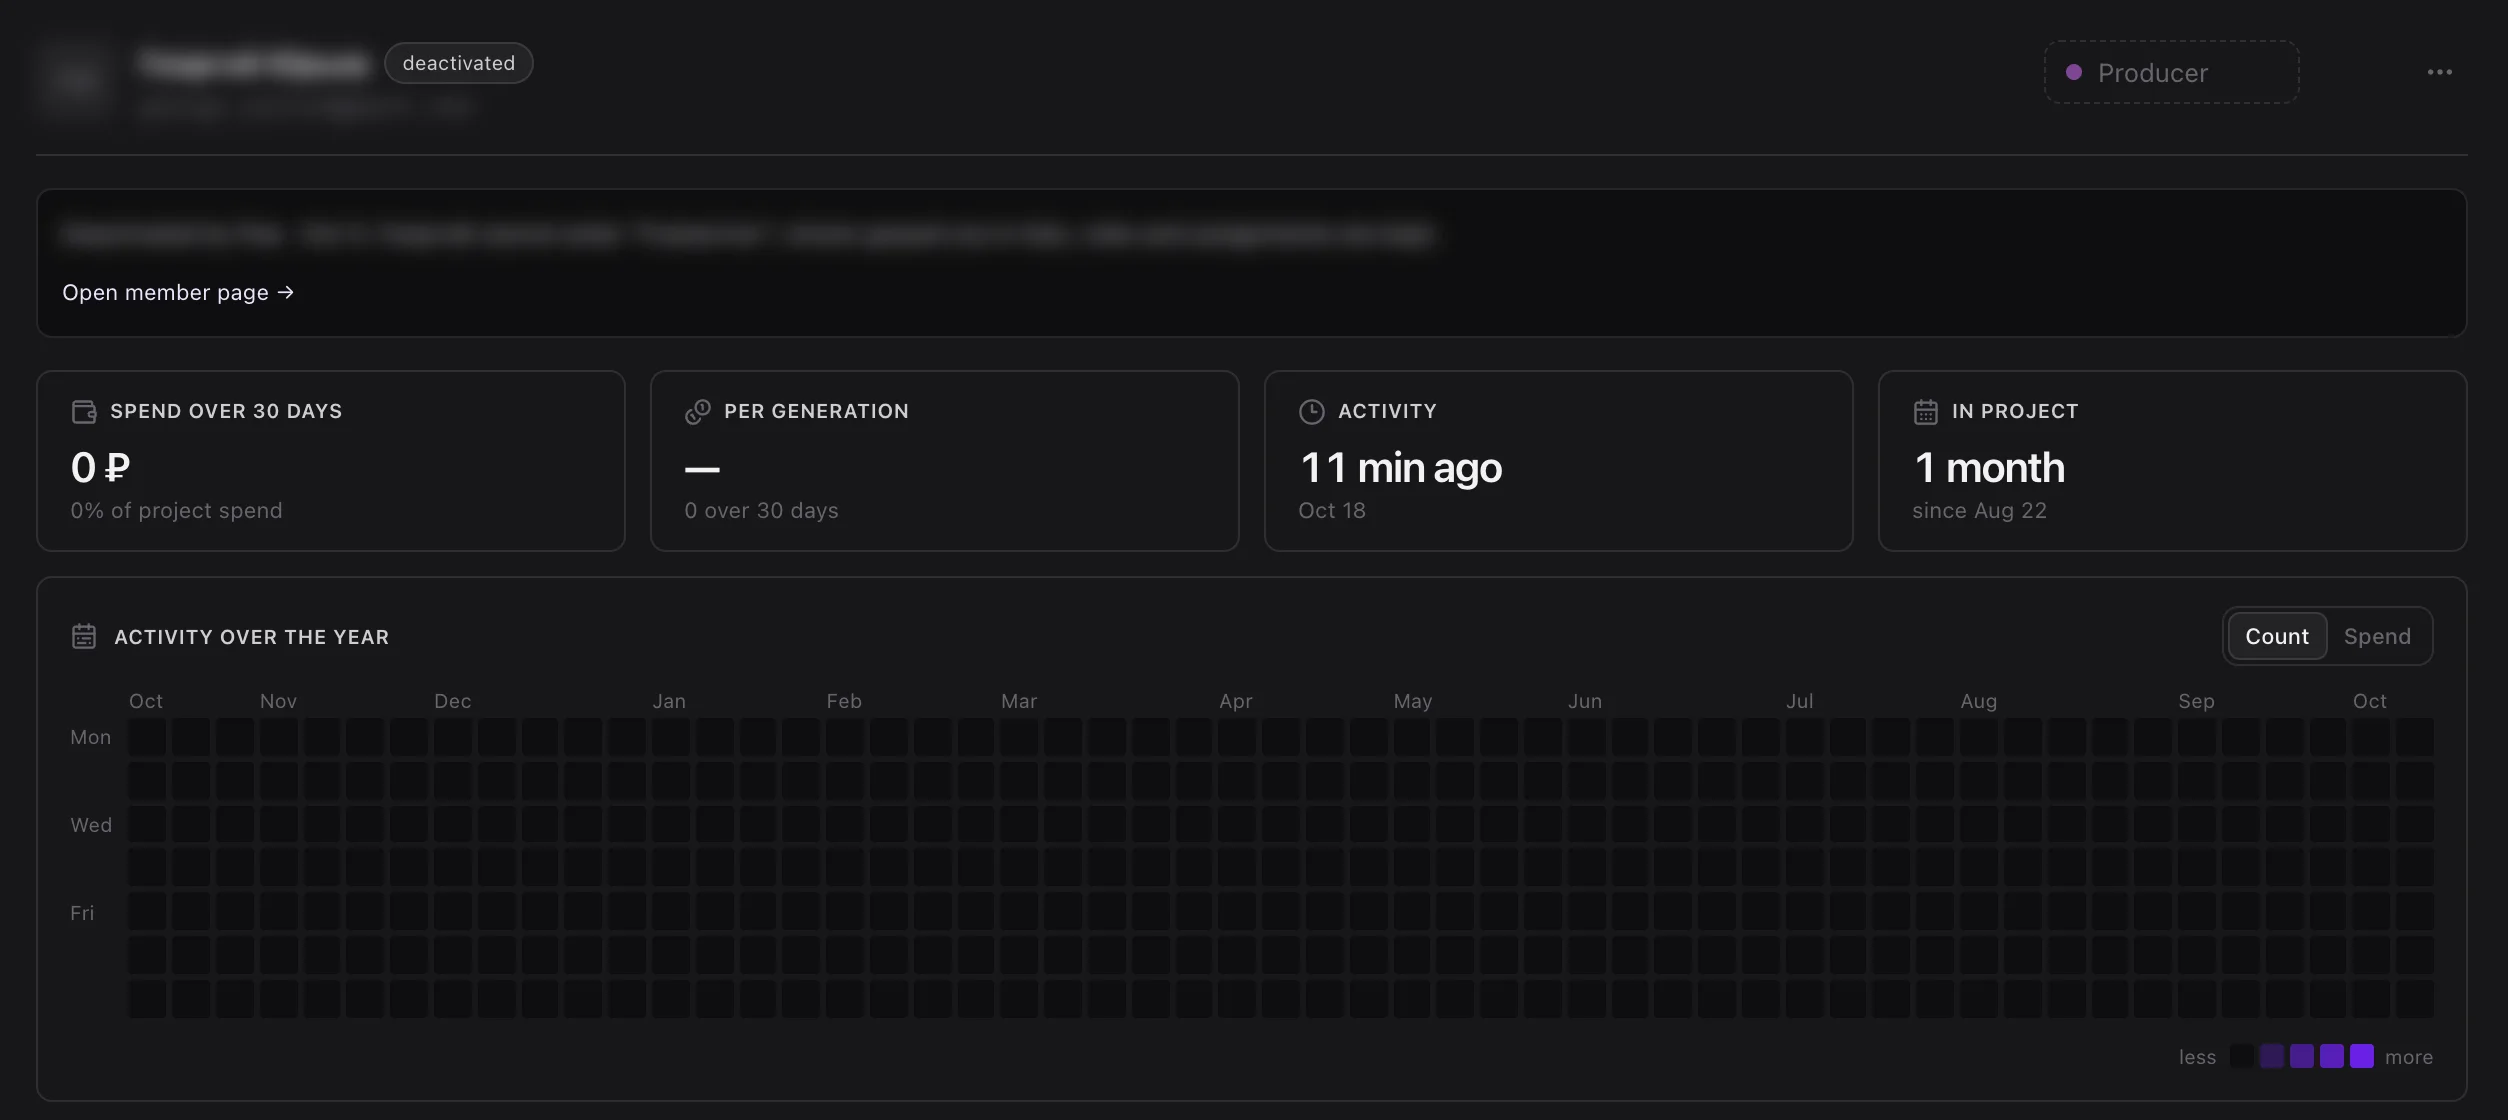Click the 'Oct 18' activity date
Image resolution: width=2508 pixels, height=1120 pixels.
click(x=1331, y=510)
